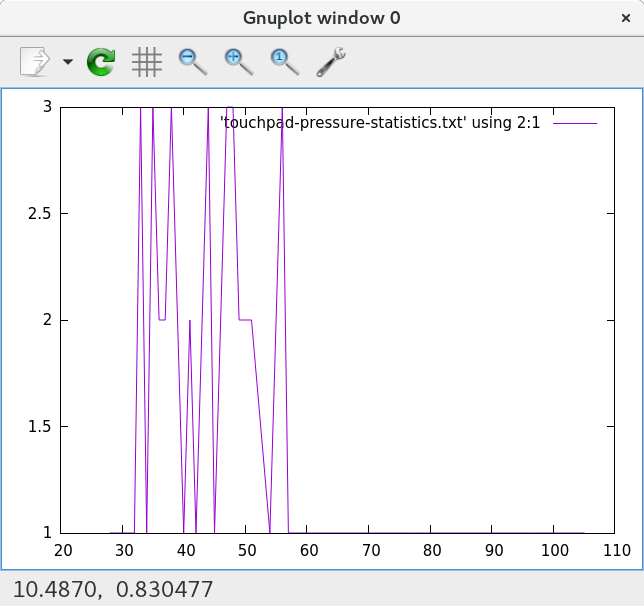The height and width of the screenshot is (606, 644).
Task: Replot the graph with the green refresh icon
Action: coord(101,62)
